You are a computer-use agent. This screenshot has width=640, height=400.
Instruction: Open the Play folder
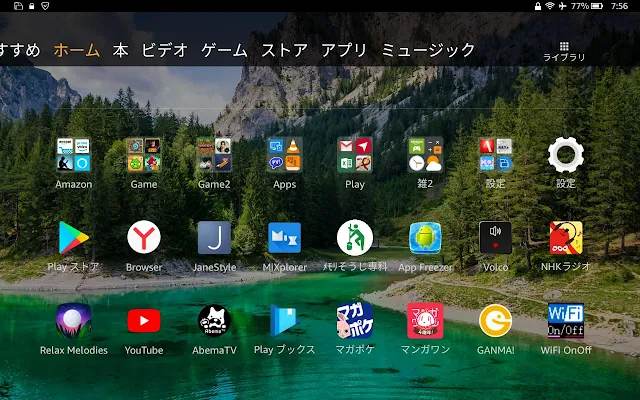tap(355, 155)
